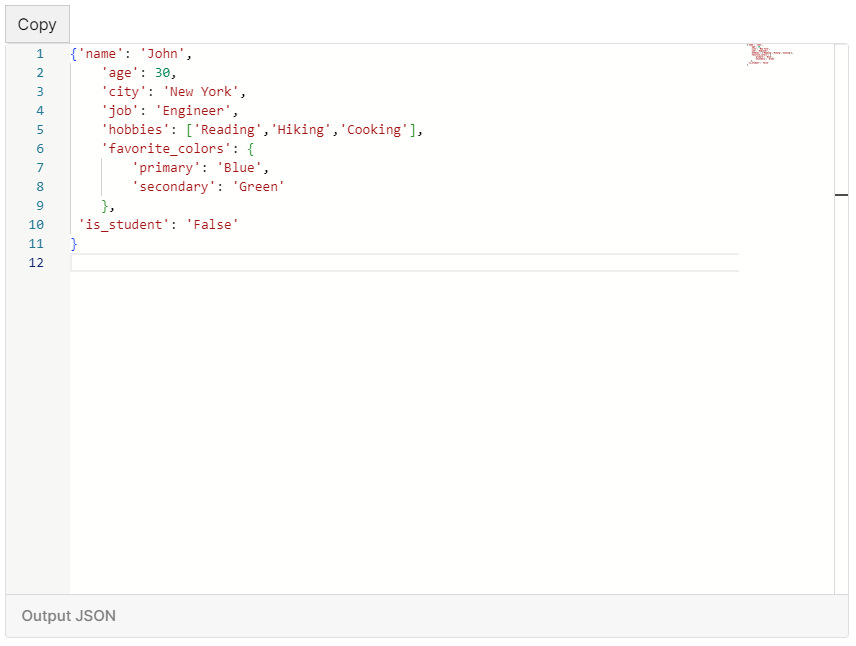
Task: Click the 'Cooking' array element
Action: click(372, 129)
